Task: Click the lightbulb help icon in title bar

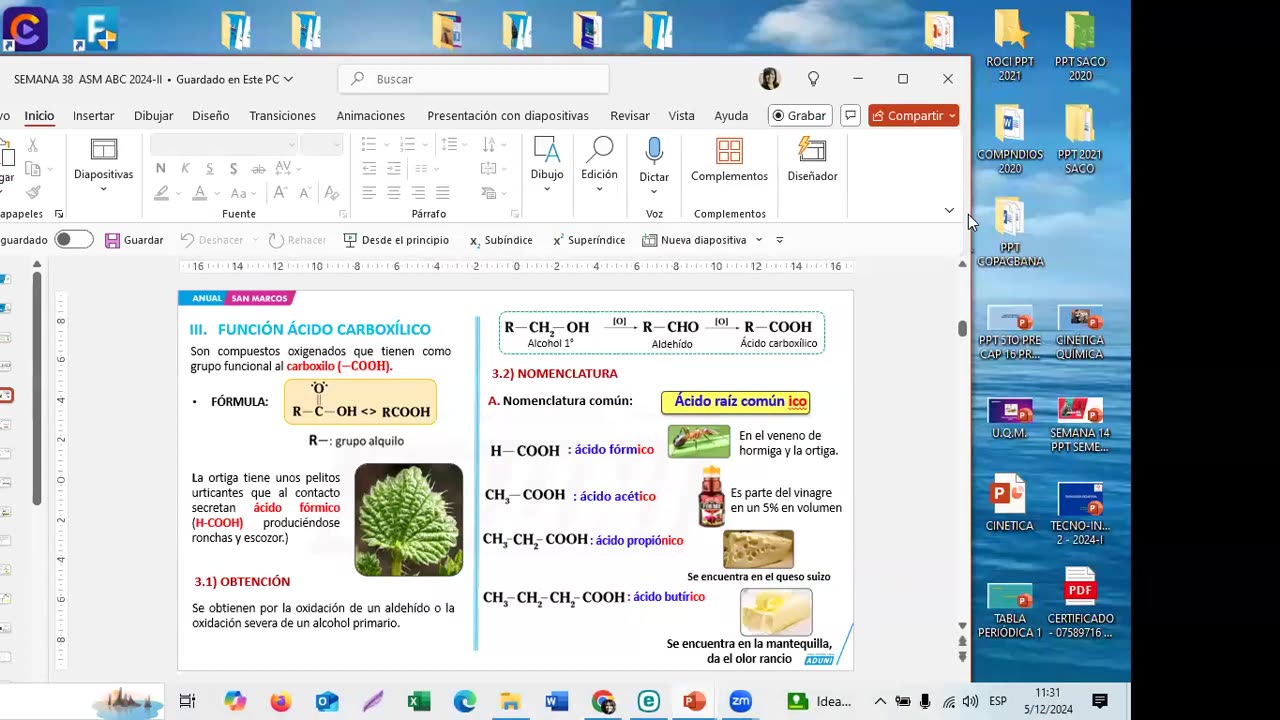Action: 813,79
